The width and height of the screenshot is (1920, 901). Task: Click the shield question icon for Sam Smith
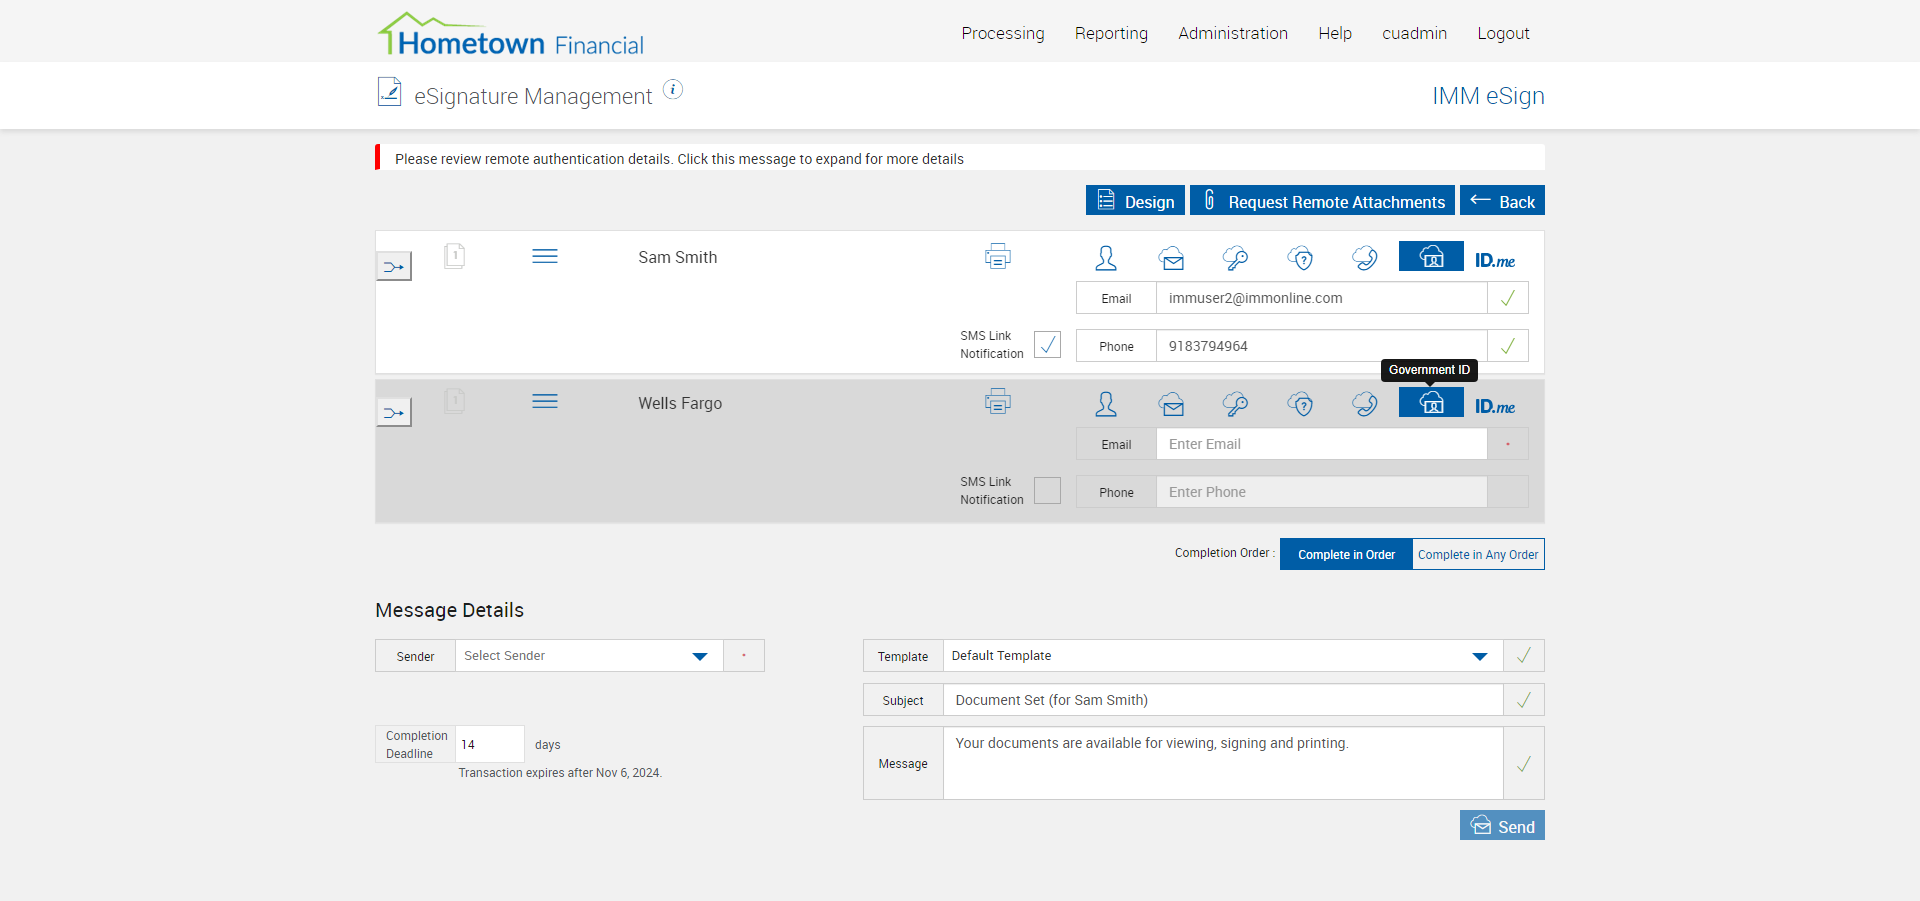click(1300, 258)
